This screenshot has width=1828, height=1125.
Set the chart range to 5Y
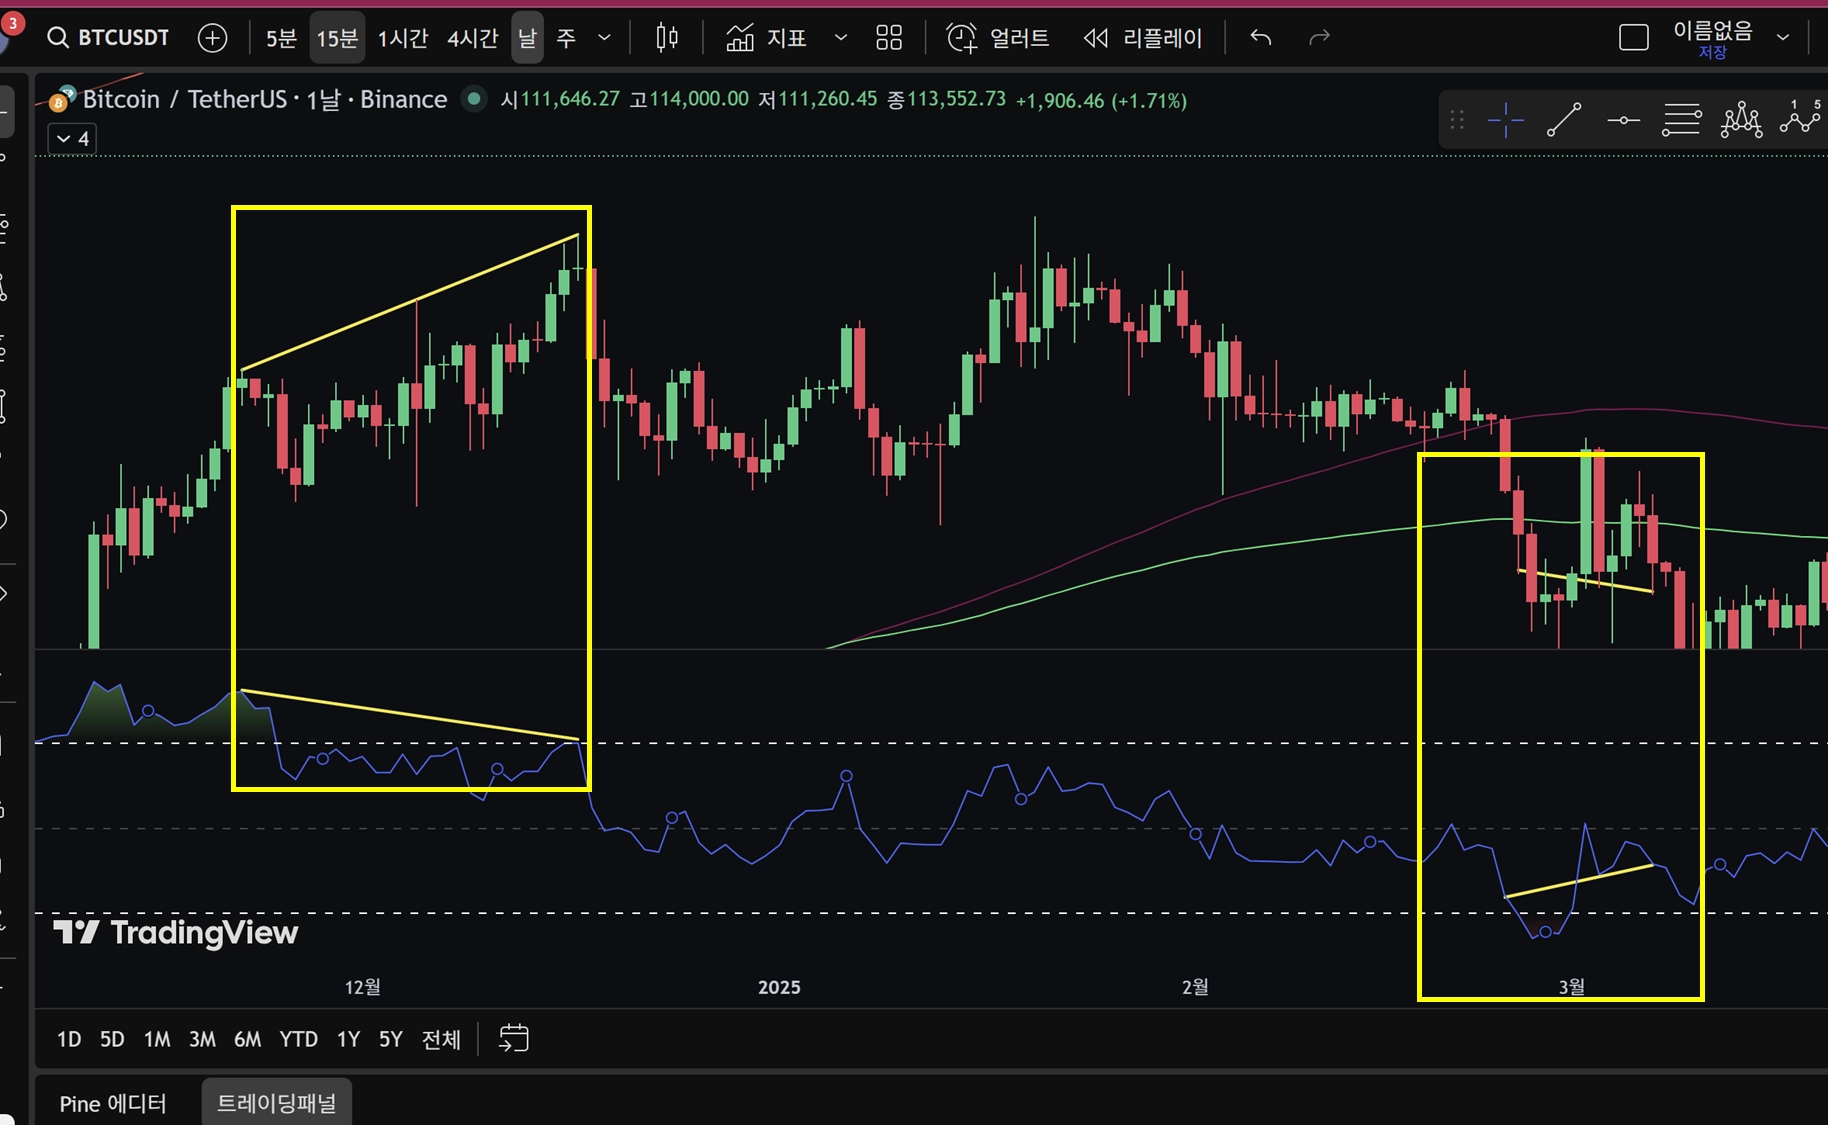point(390,1039)
